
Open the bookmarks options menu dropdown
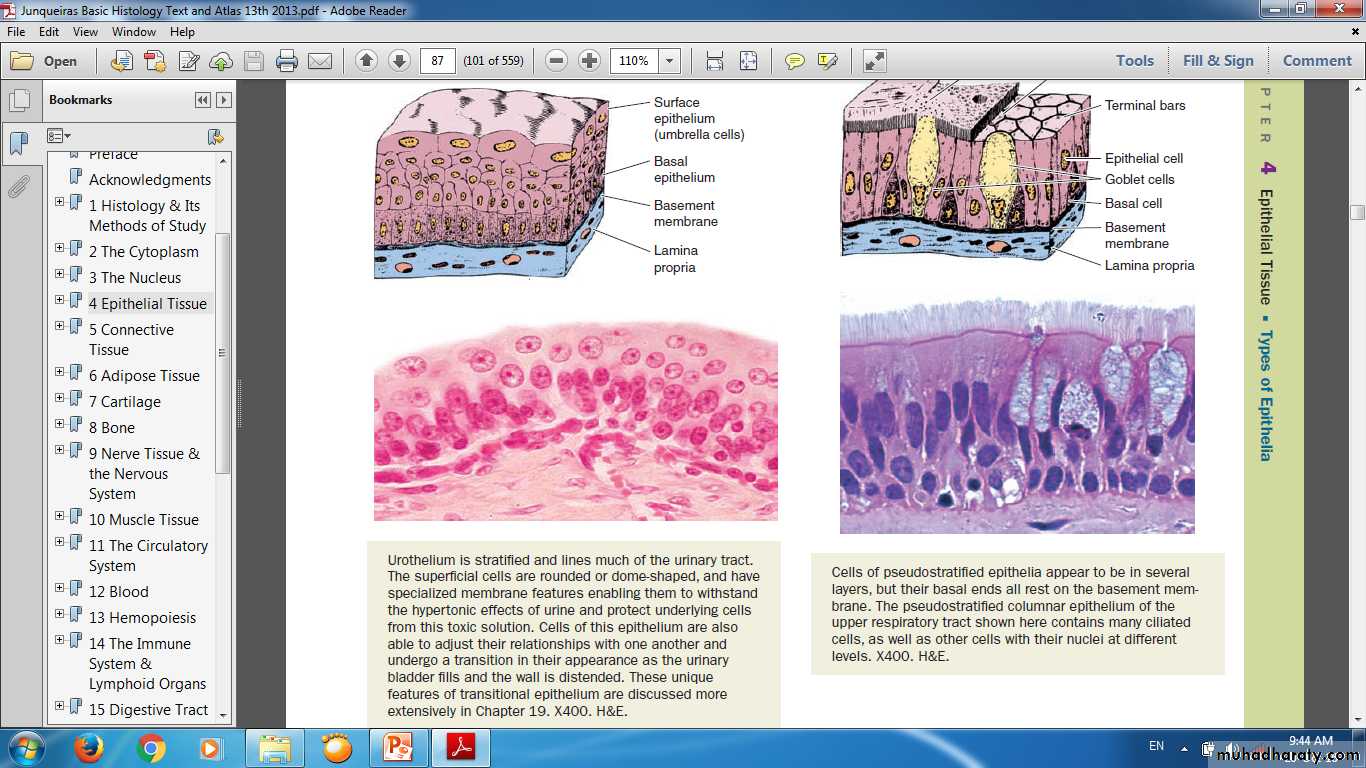coord(59,136)
